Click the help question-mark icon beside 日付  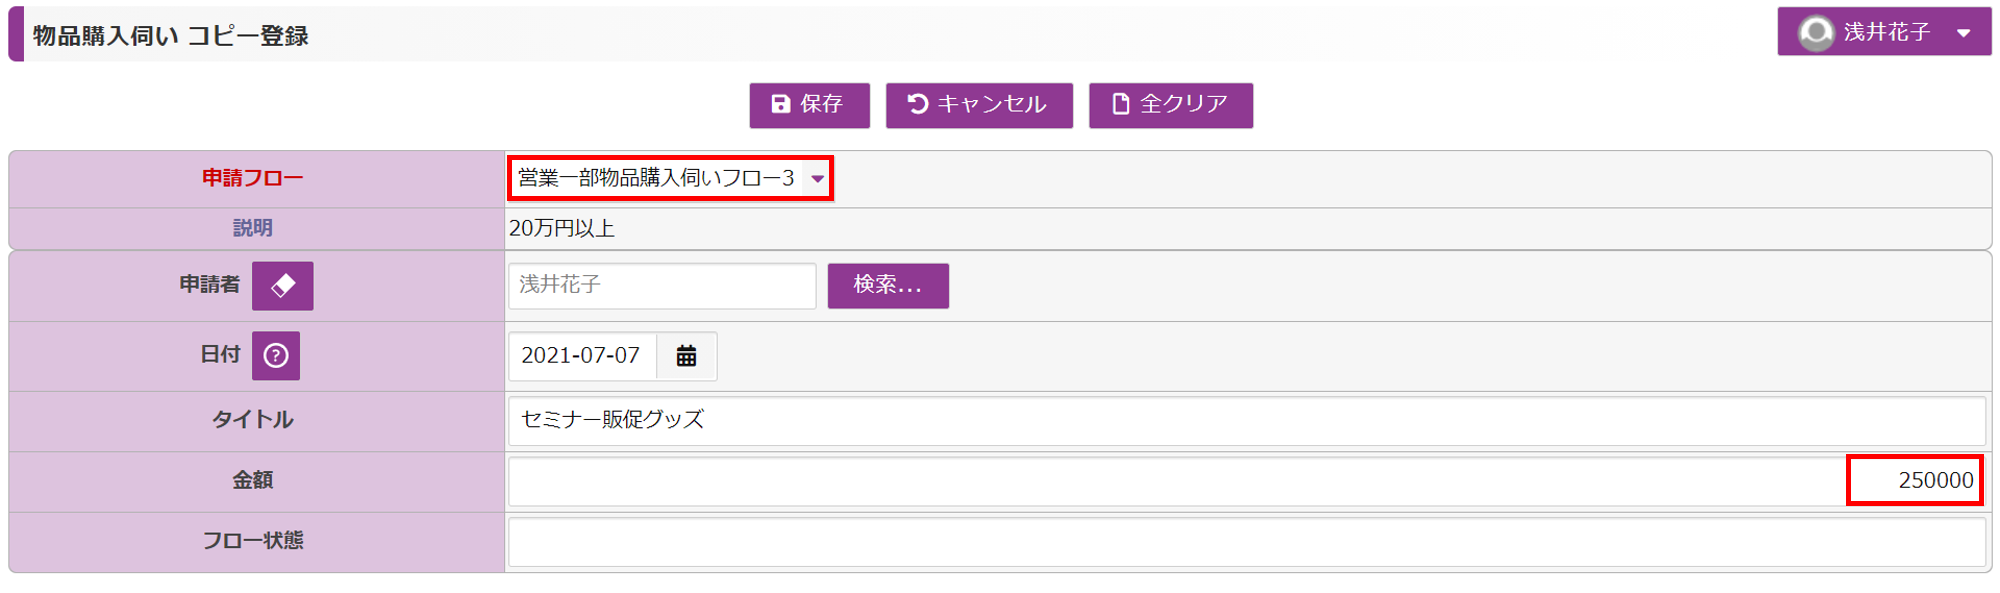[x=276, y=356]
